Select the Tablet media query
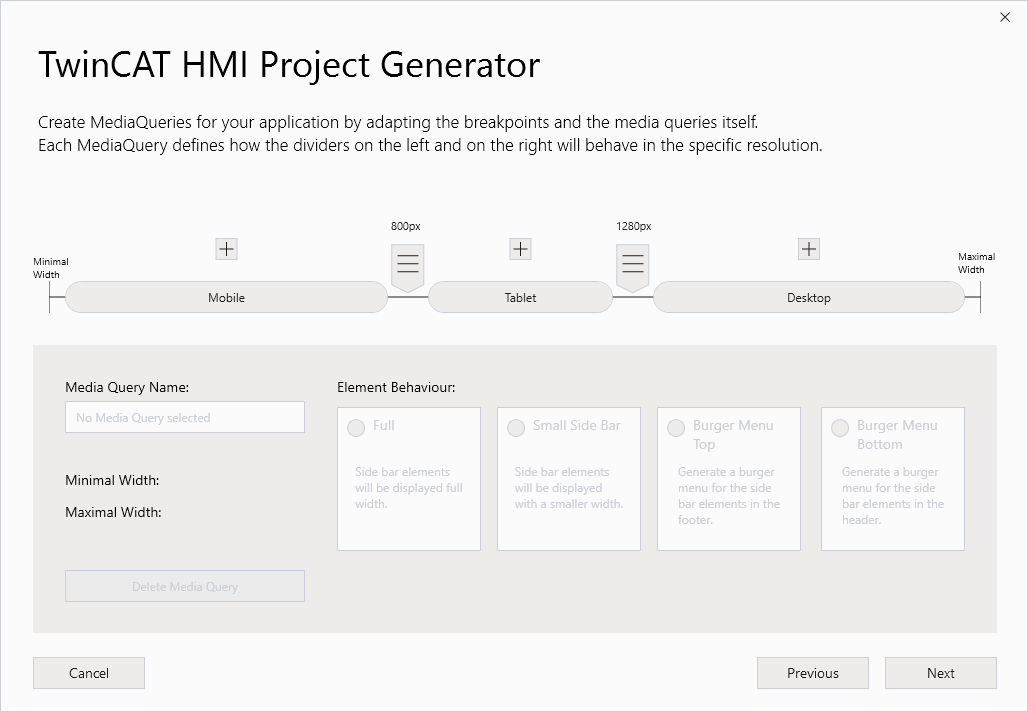Image resolution: width=1028 pixels, height=712 pixels. coord(520,297)
